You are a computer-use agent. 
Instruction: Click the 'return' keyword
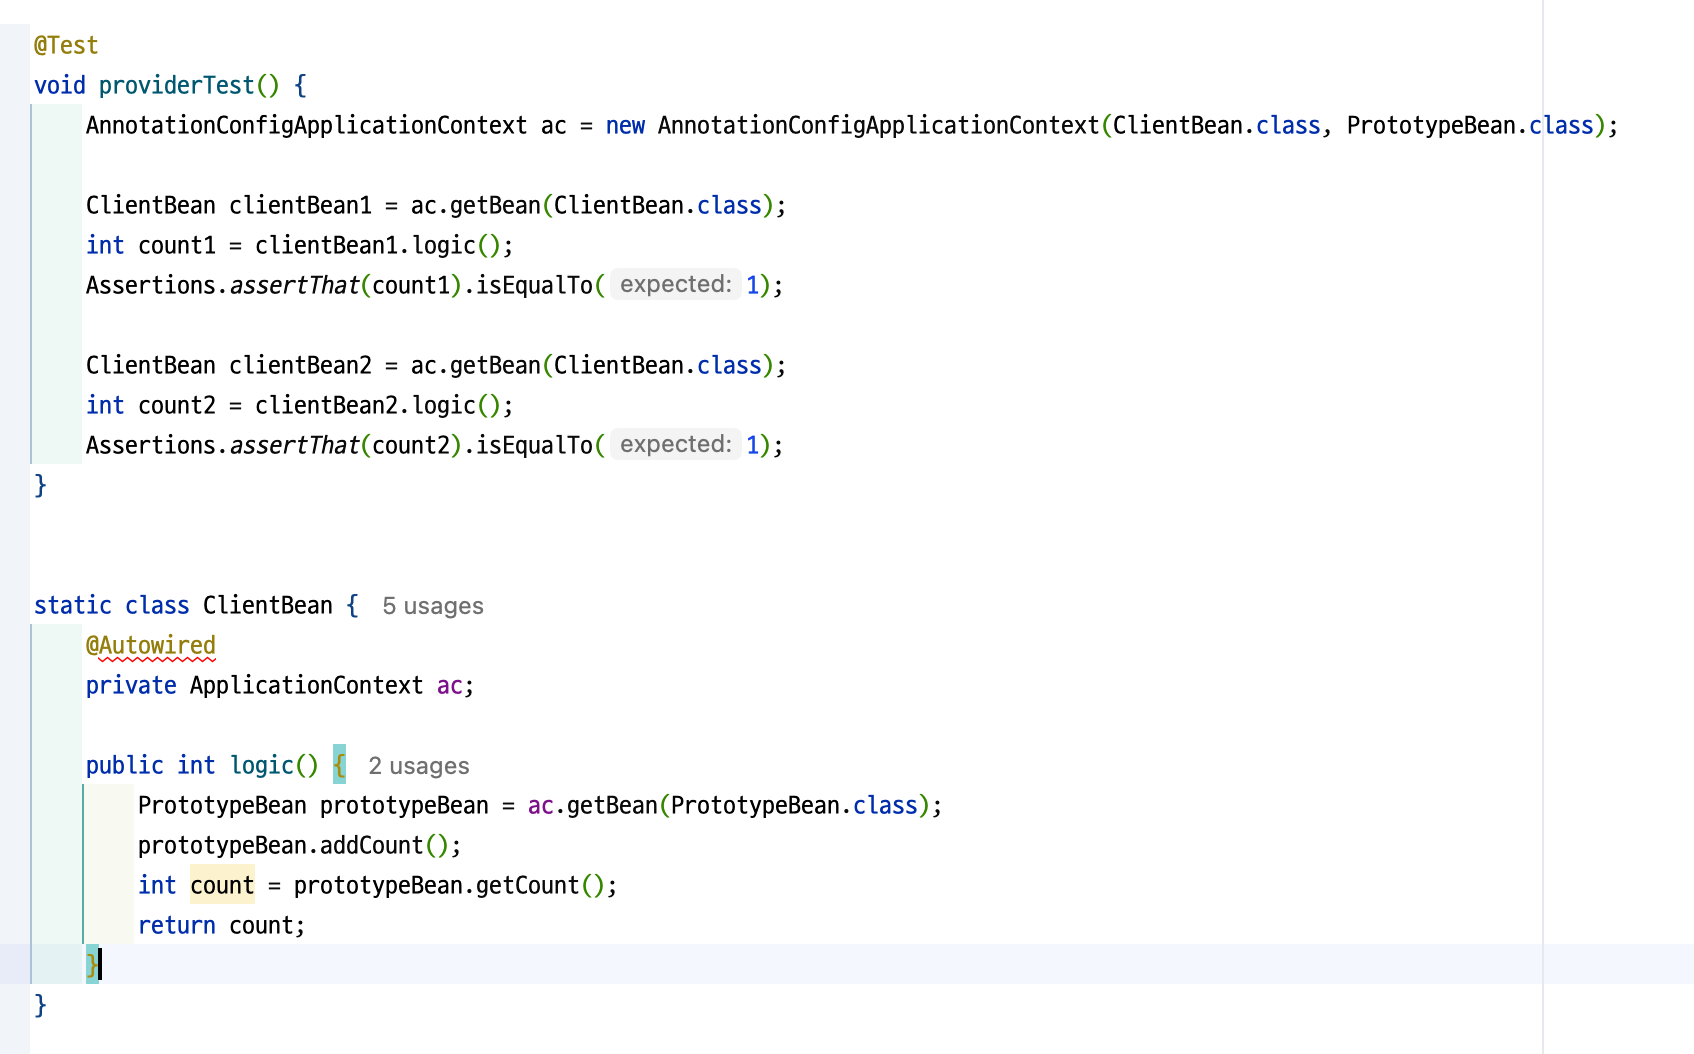point(177,926)
